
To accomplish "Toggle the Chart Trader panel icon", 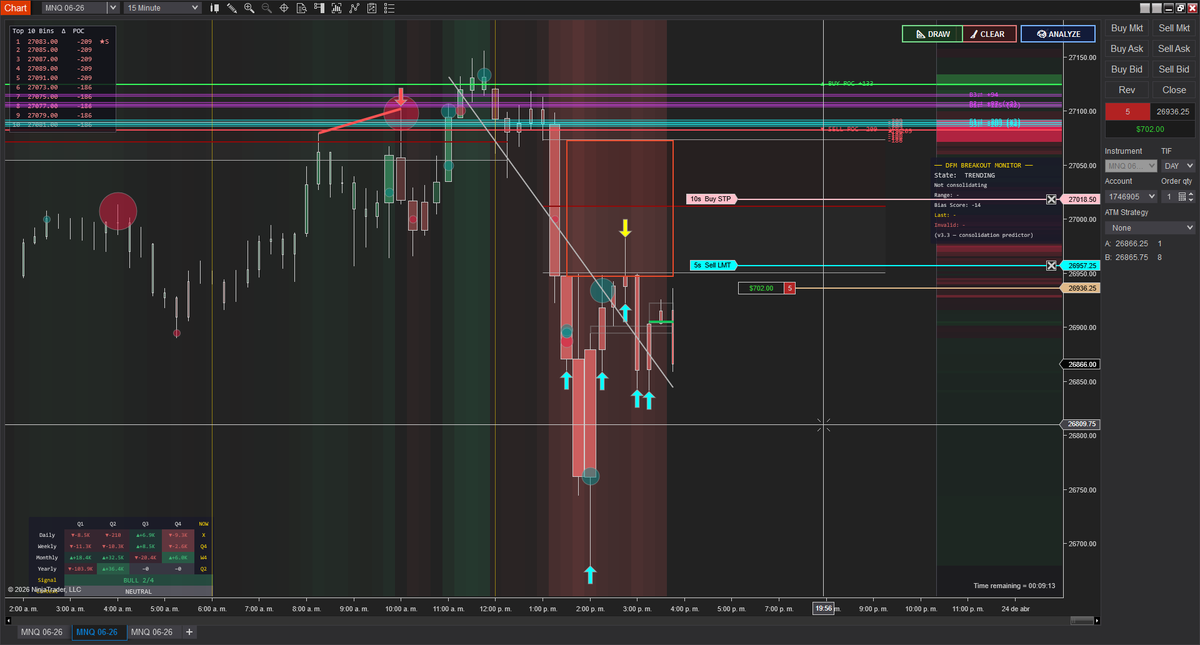I will (x=319, y=8).
